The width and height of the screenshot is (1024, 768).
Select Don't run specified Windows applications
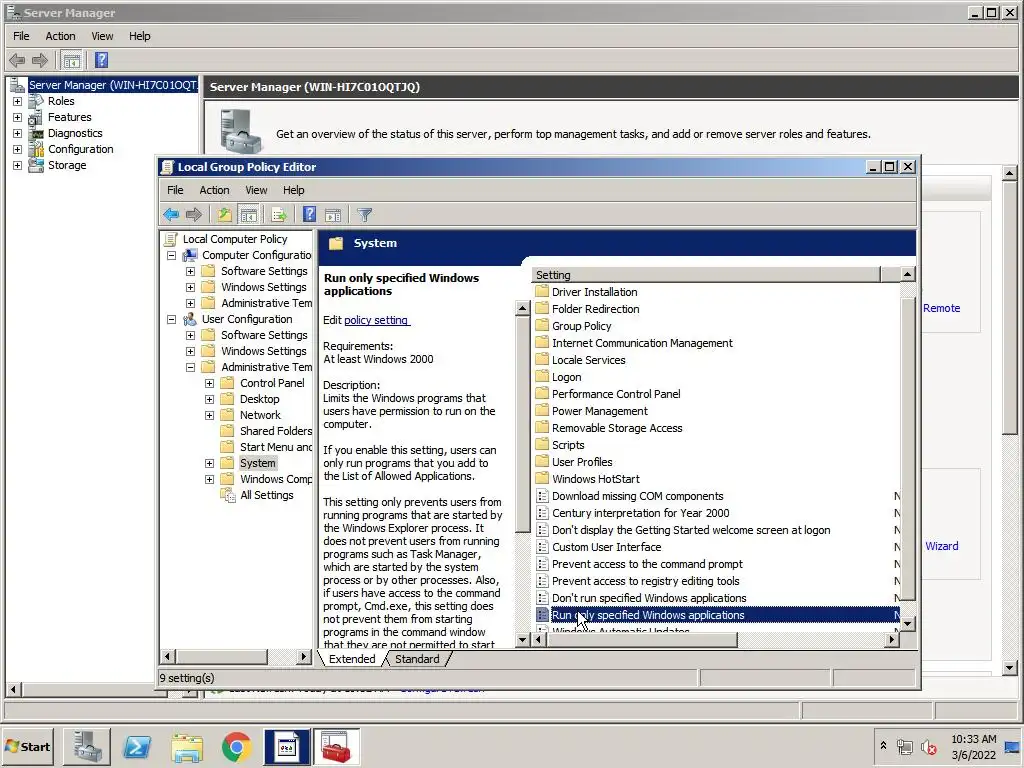point(648,598)
